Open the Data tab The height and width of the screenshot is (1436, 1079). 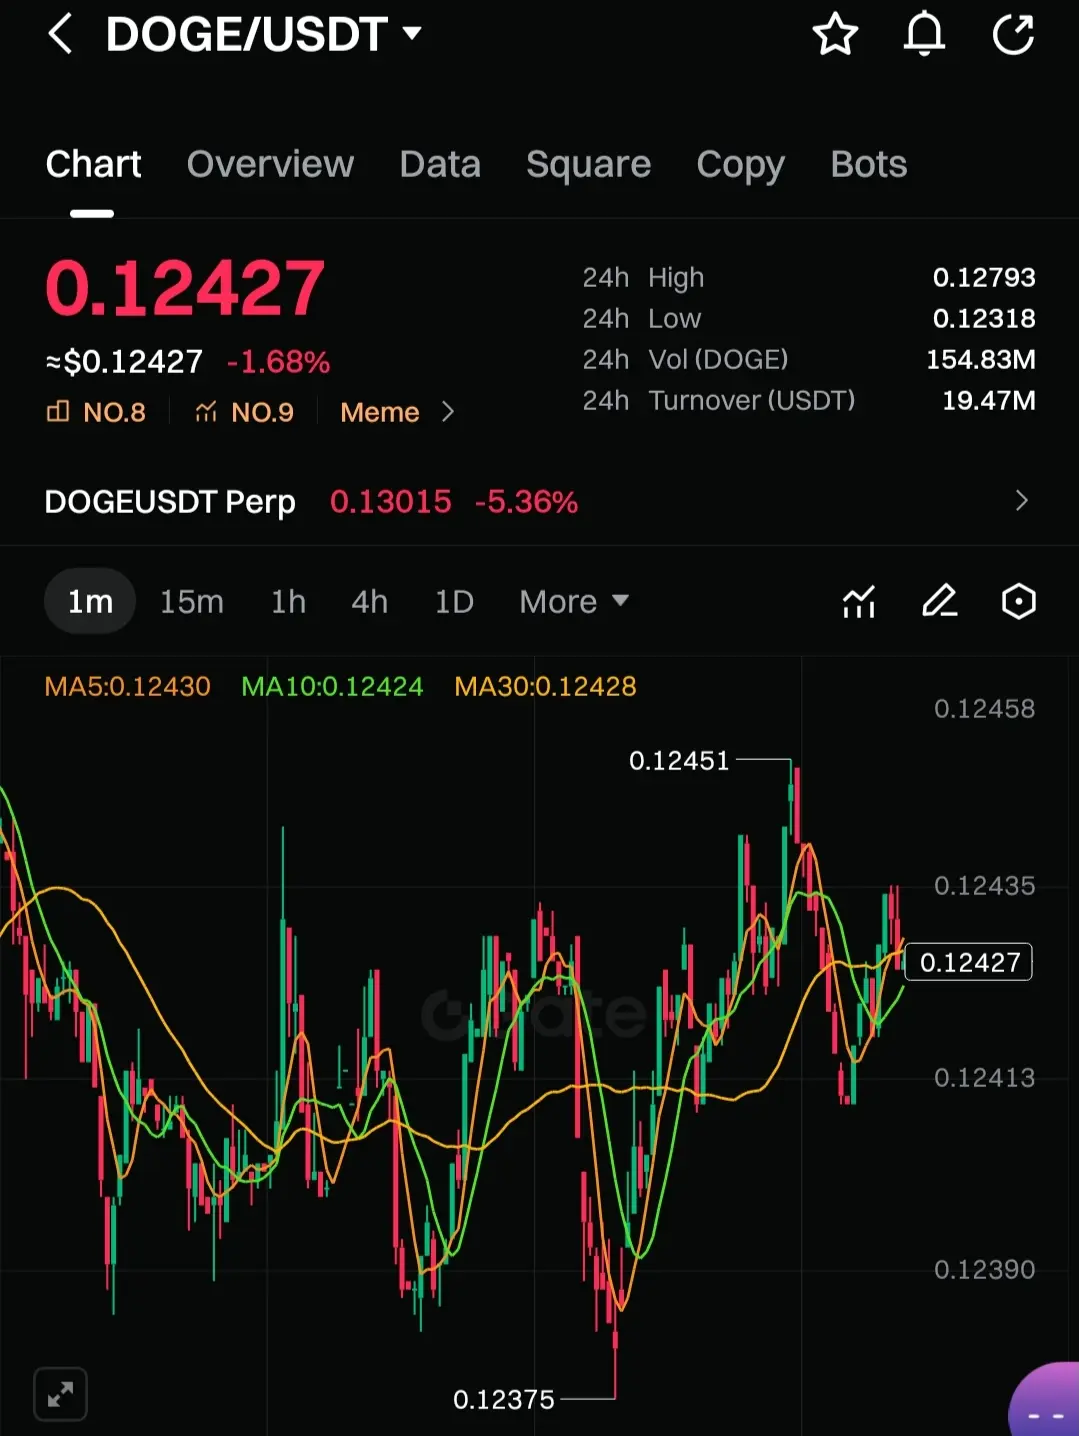pos(440,164)
